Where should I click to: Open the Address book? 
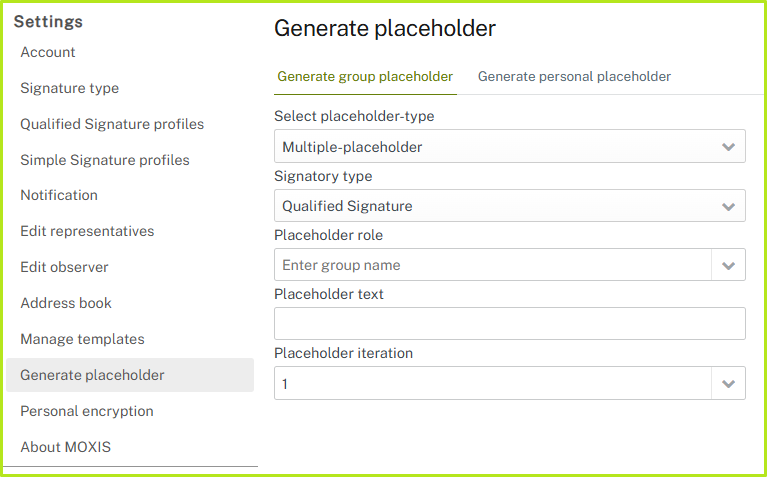click(x=66, y=303)
